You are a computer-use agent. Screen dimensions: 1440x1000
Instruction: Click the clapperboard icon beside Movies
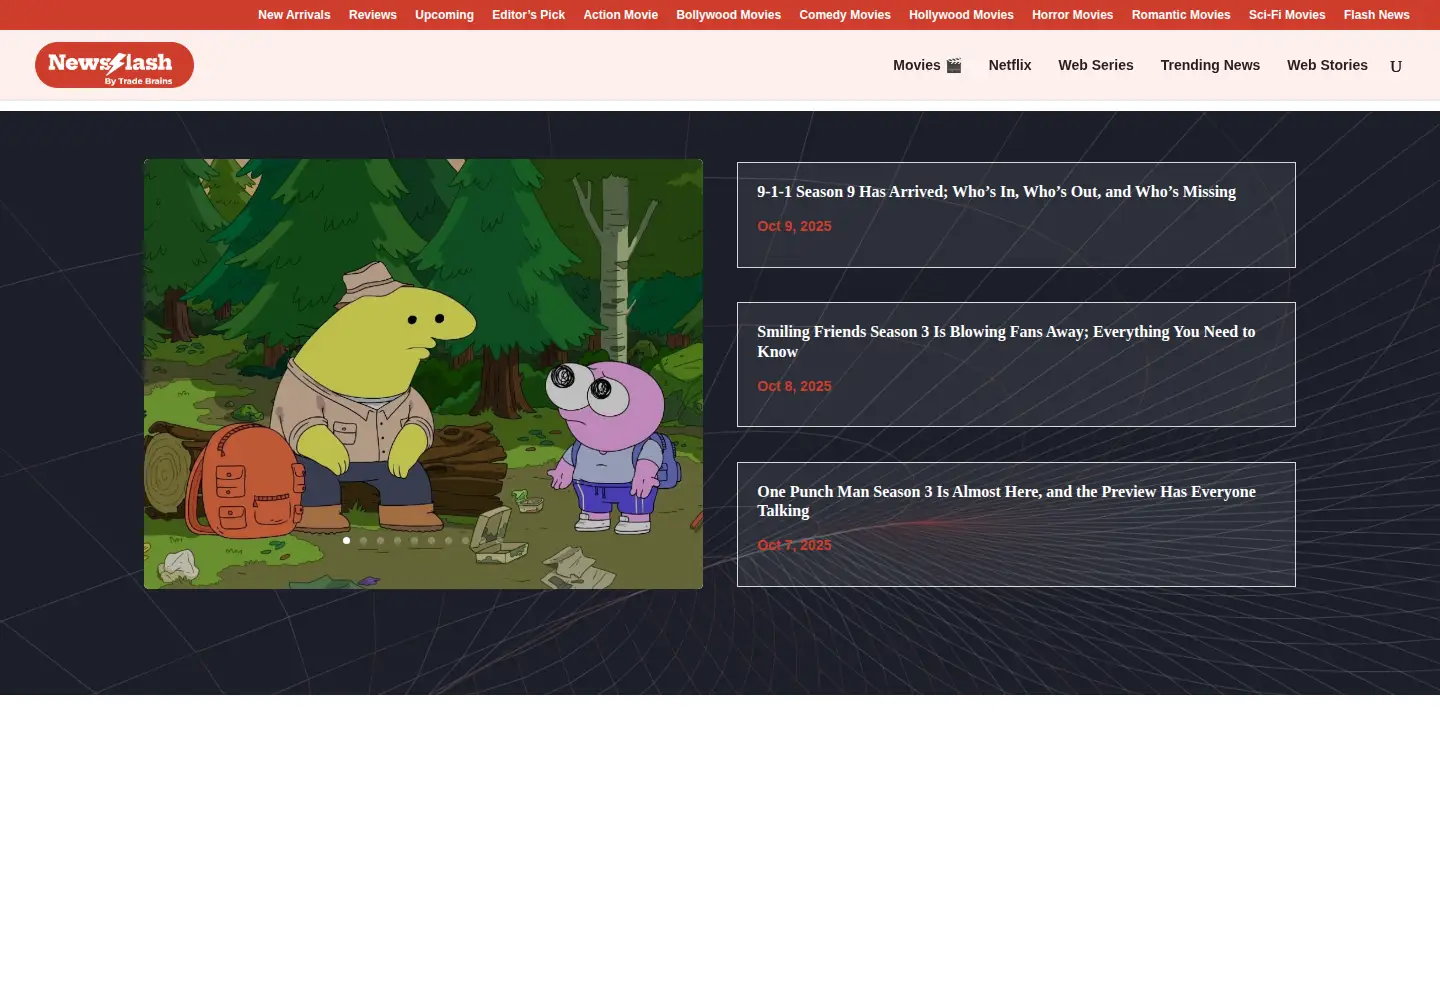pyautogui.click(x=954, y=65)
